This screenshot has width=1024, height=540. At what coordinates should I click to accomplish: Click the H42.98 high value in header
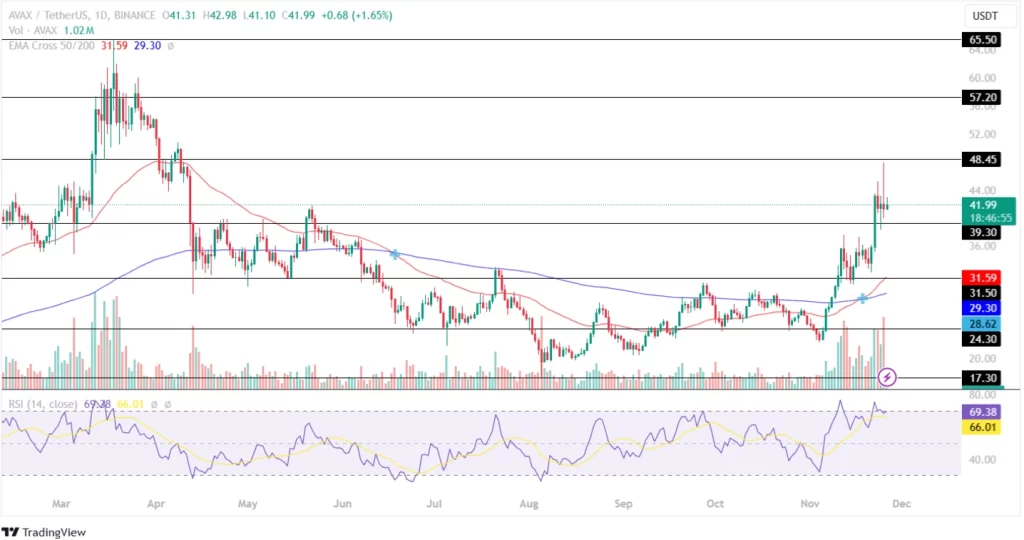tap(218, 15)
